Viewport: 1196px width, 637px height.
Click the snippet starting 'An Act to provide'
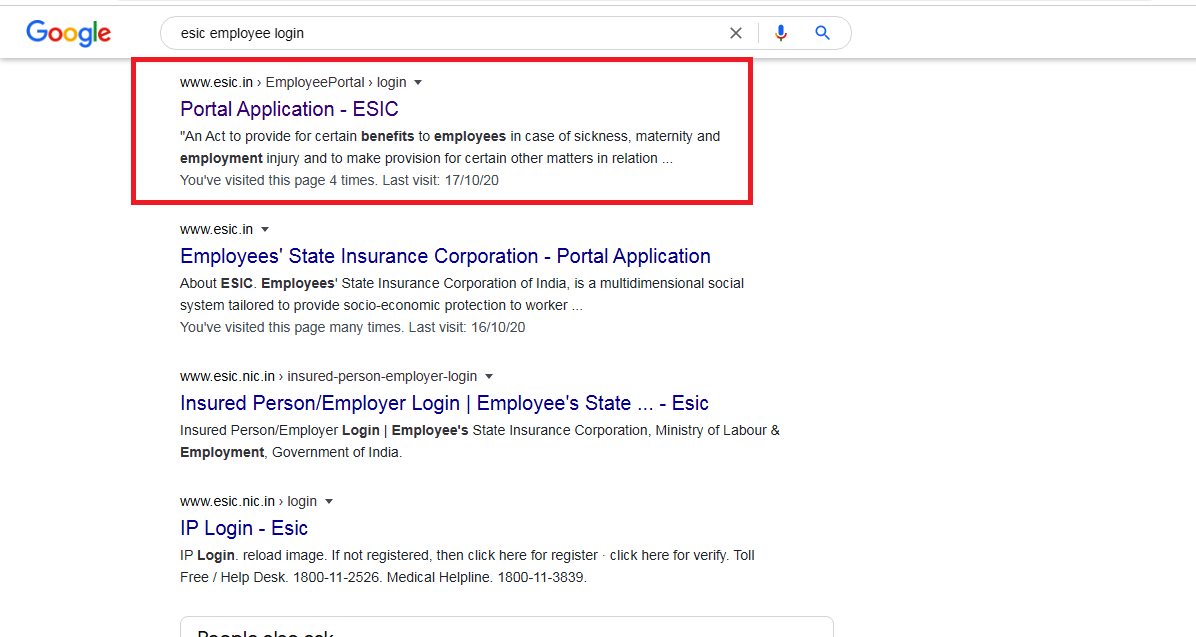coord(450,147)
